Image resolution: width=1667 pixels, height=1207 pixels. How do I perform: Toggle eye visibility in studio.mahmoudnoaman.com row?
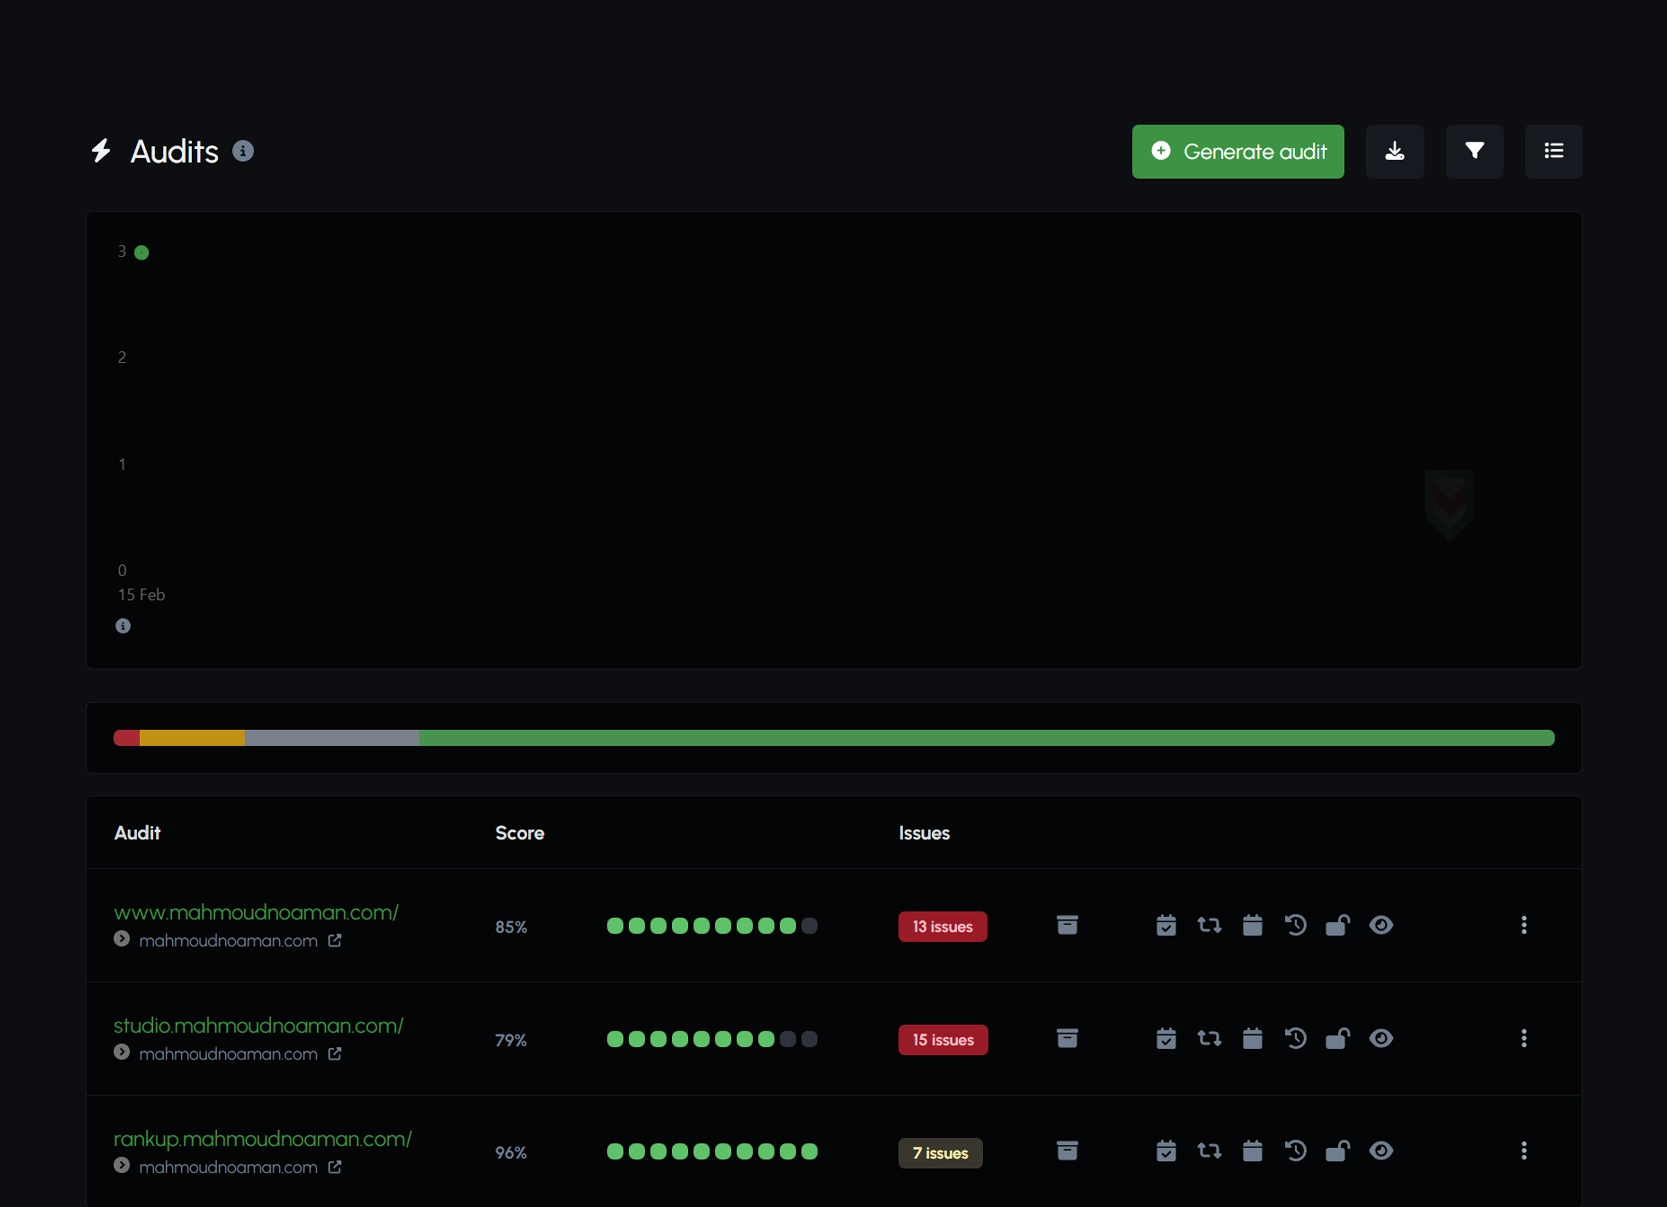tap(1381, 1038)
